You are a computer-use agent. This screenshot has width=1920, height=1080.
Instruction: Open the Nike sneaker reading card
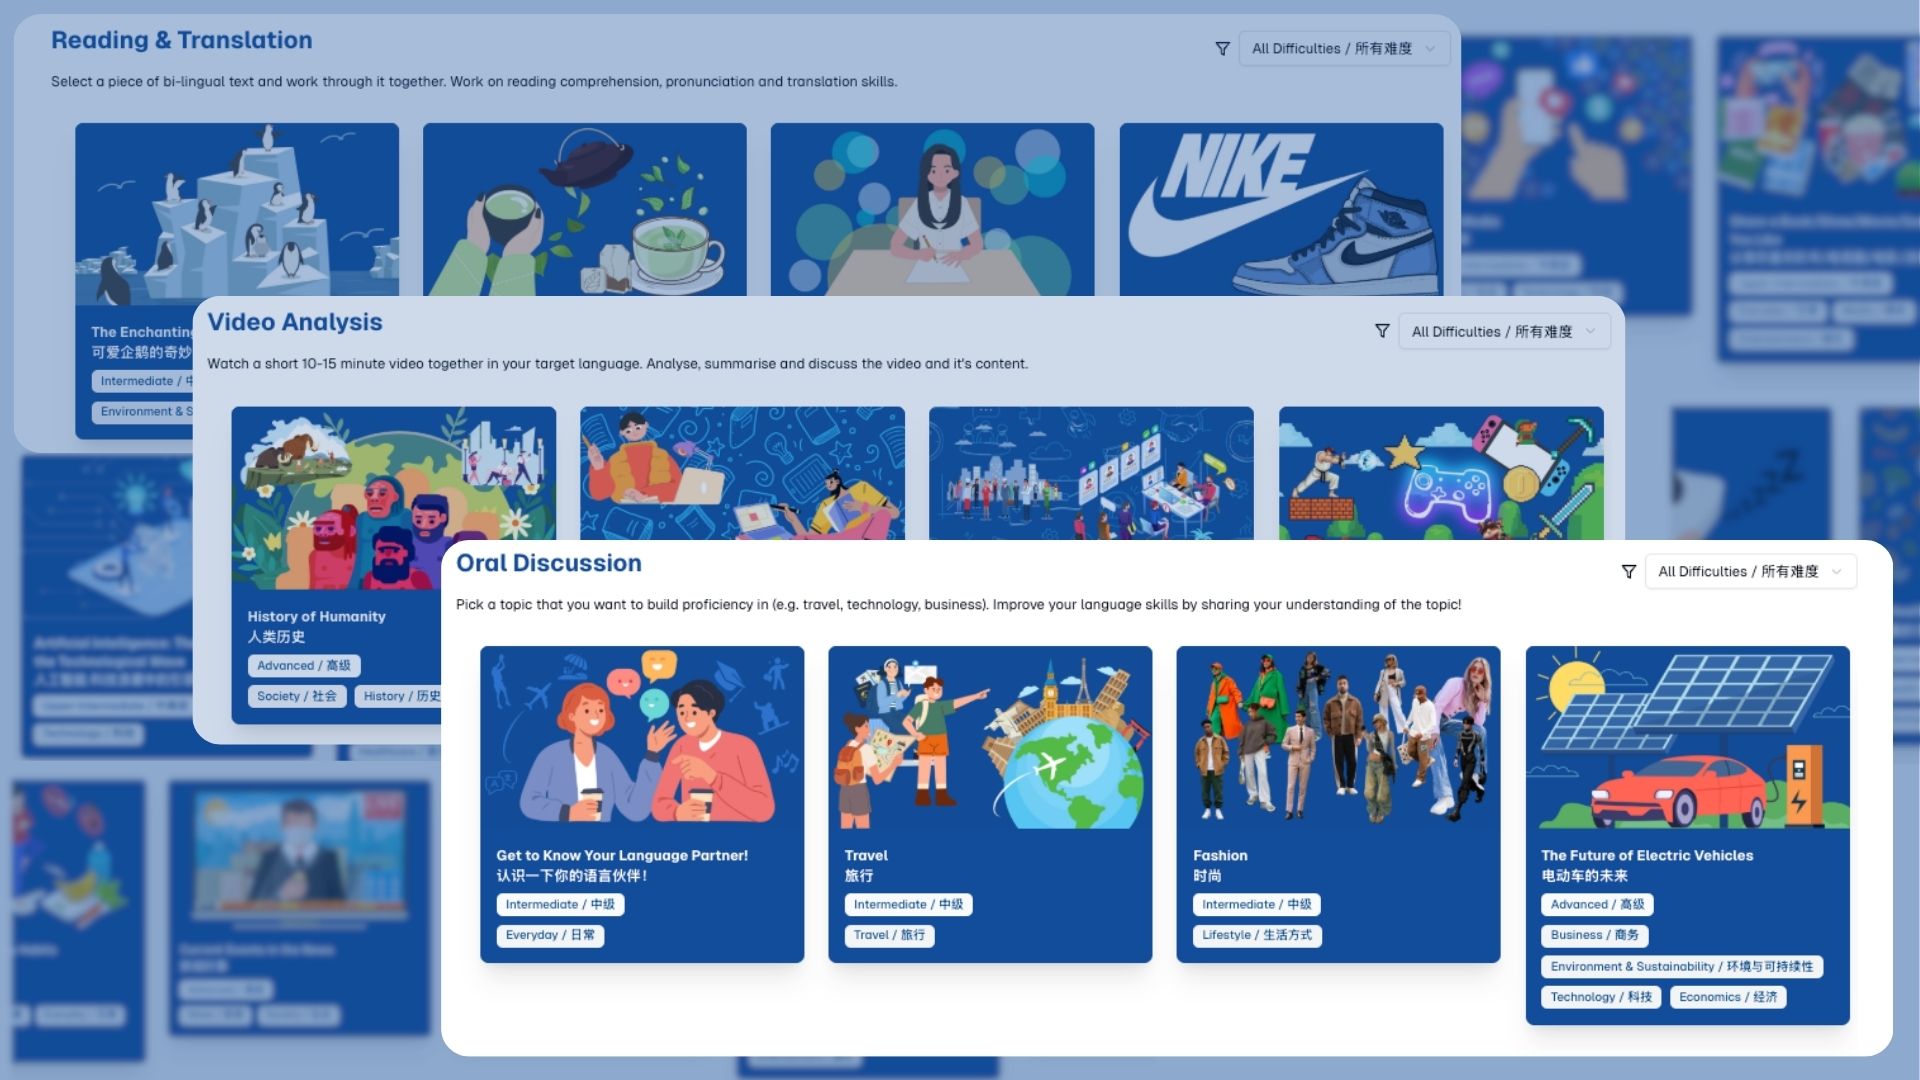coord(1281,209)
